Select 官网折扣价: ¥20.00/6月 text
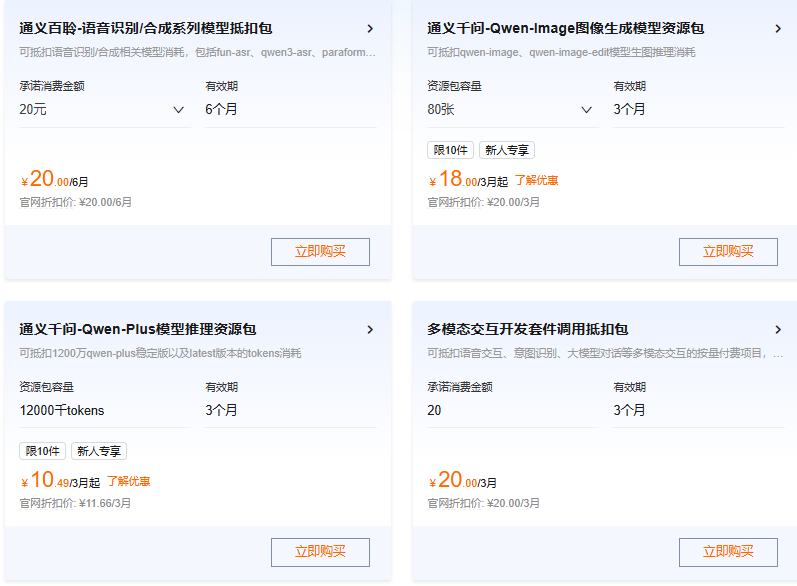The image size is (797, 586). (75, 202)
